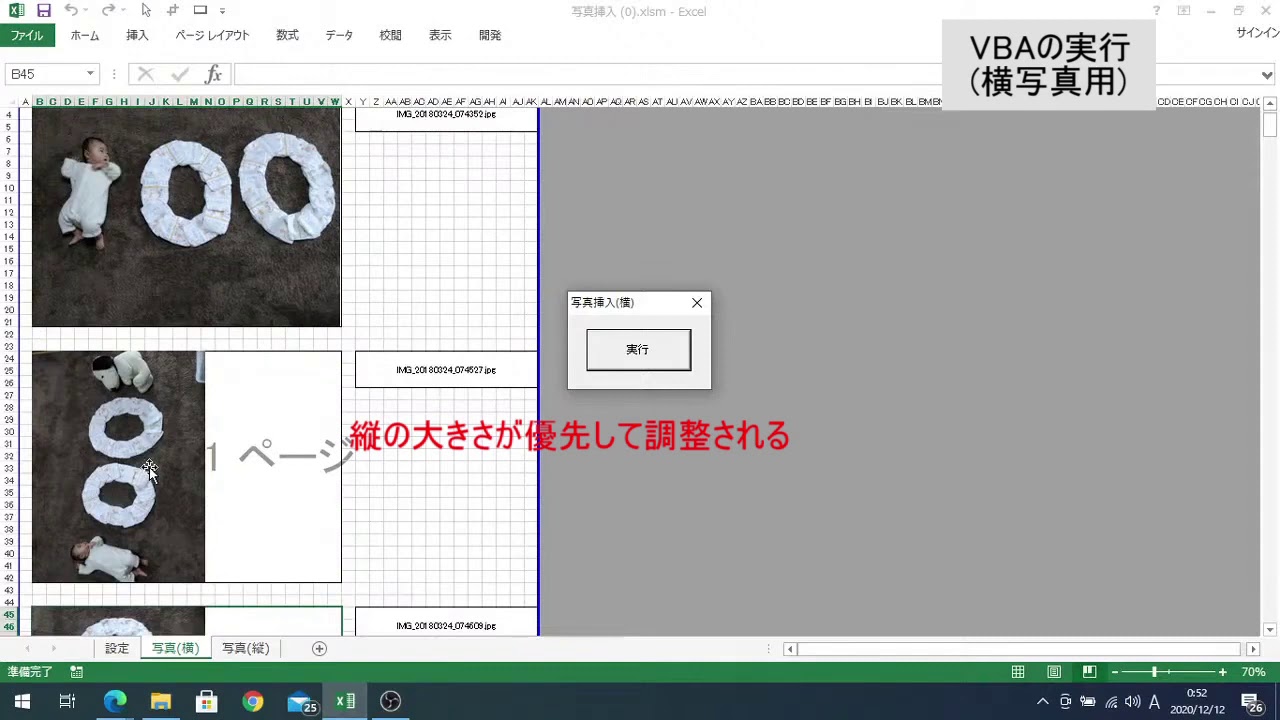Viewport: 1280px width, 720px height.
Task: Open the 数式 ribbon tab
Action: coord(288,35)
